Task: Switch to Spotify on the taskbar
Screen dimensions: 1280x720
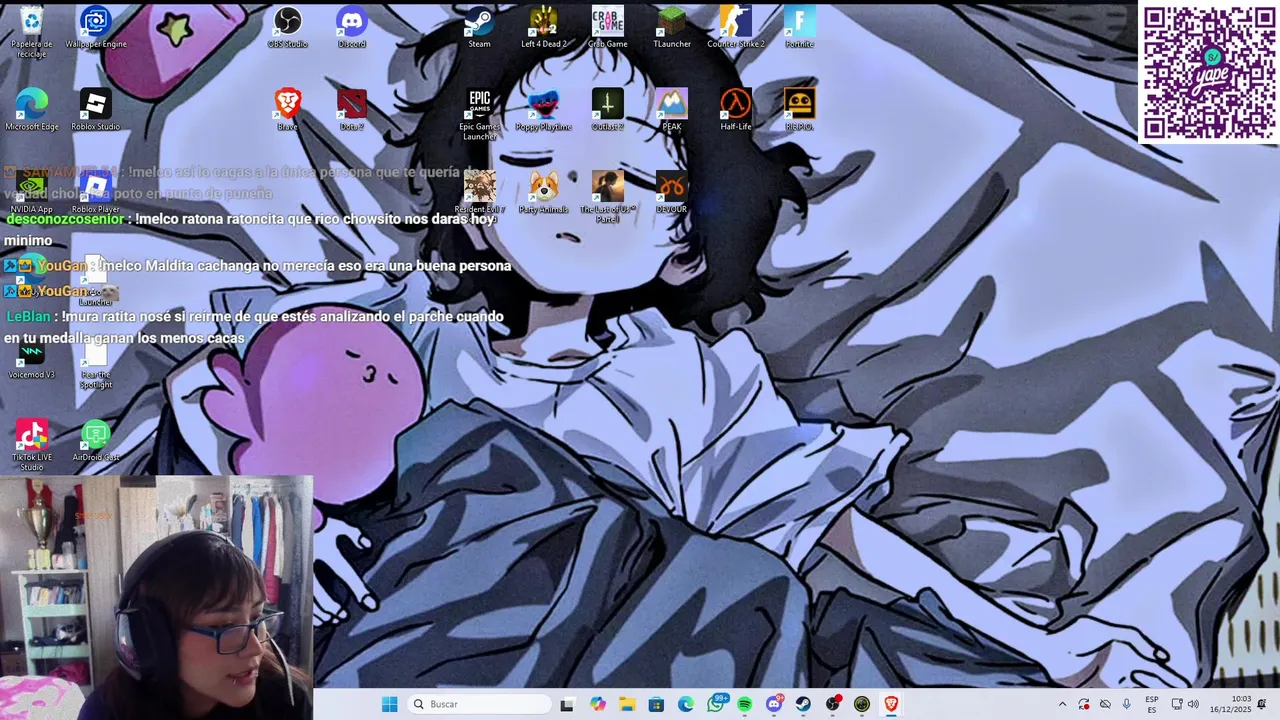Action: pyautogui.click(x=745, y=704)
